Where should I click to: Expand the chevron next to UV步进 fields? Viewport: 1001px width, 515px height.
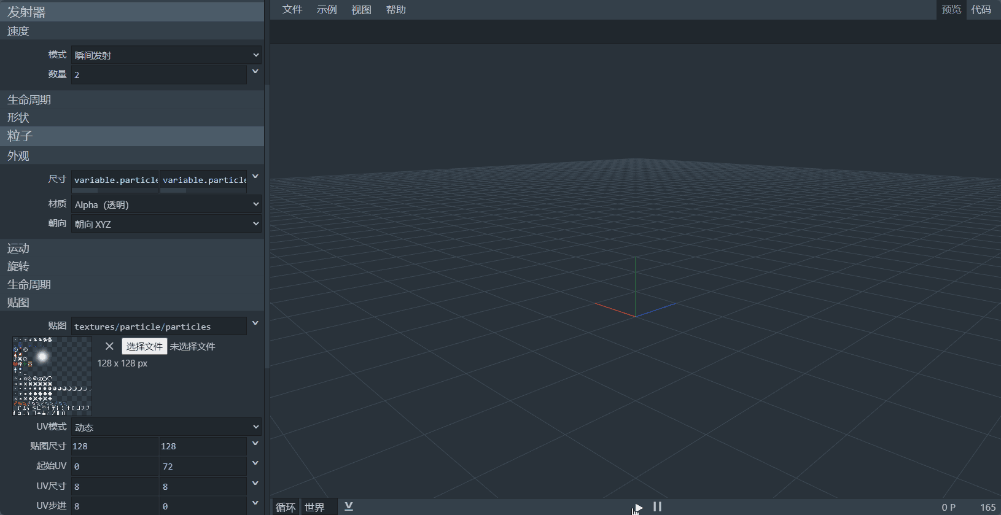pyautogui.click(x=255, y=503)
